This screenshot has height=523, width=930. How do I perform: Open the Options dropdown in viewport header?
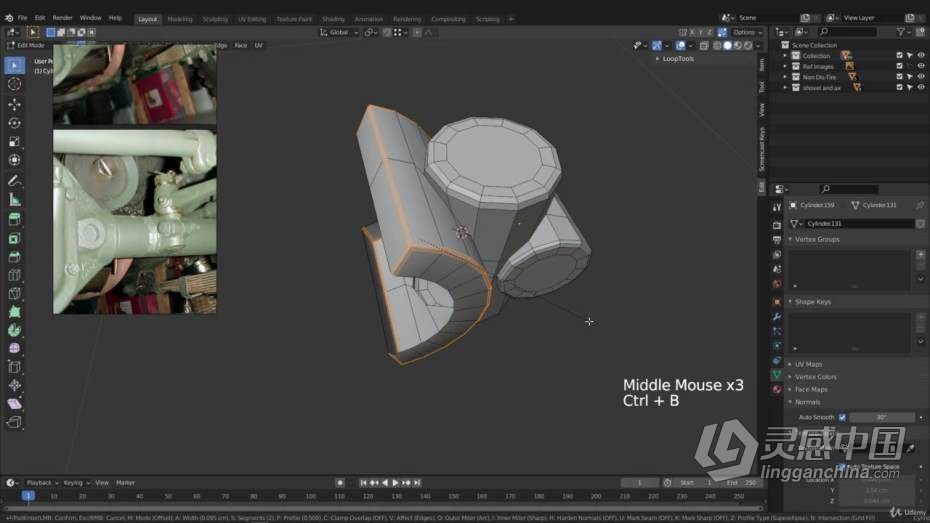(746, 33)
